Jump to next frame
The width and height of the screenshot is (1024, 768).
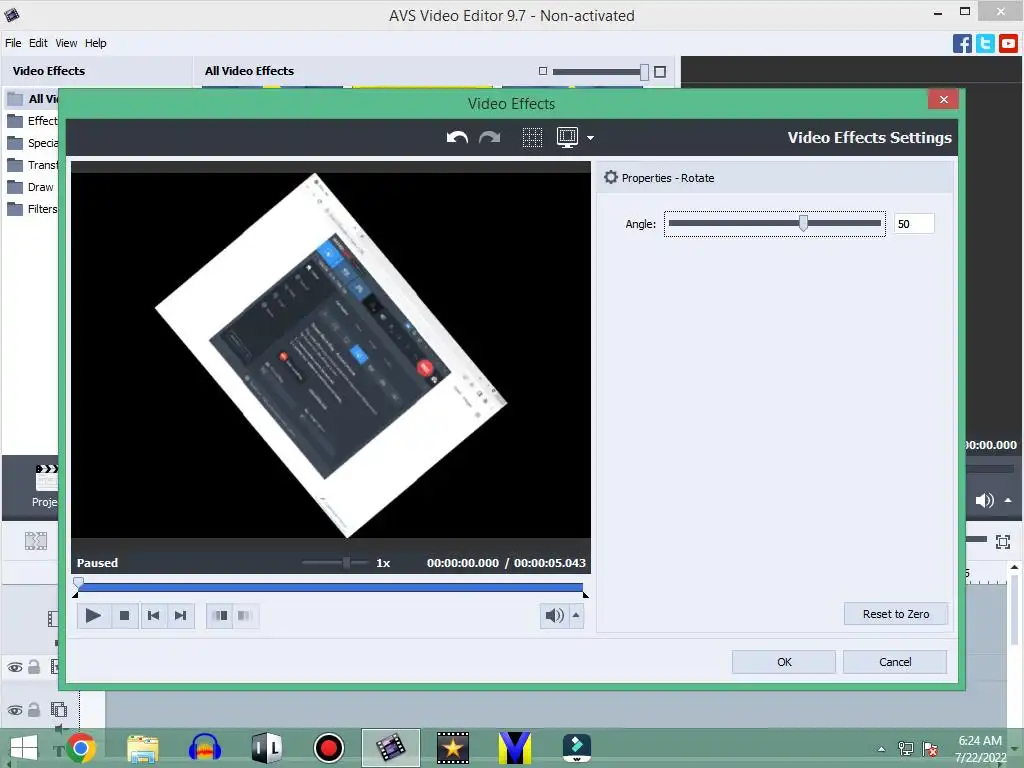181,615
